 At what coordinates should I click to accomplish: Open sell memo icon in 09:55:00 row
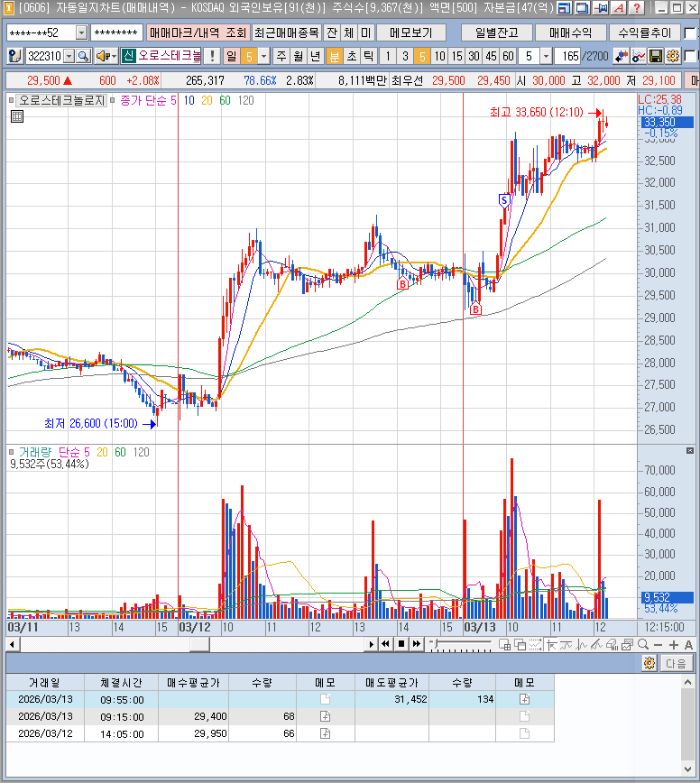524,699
